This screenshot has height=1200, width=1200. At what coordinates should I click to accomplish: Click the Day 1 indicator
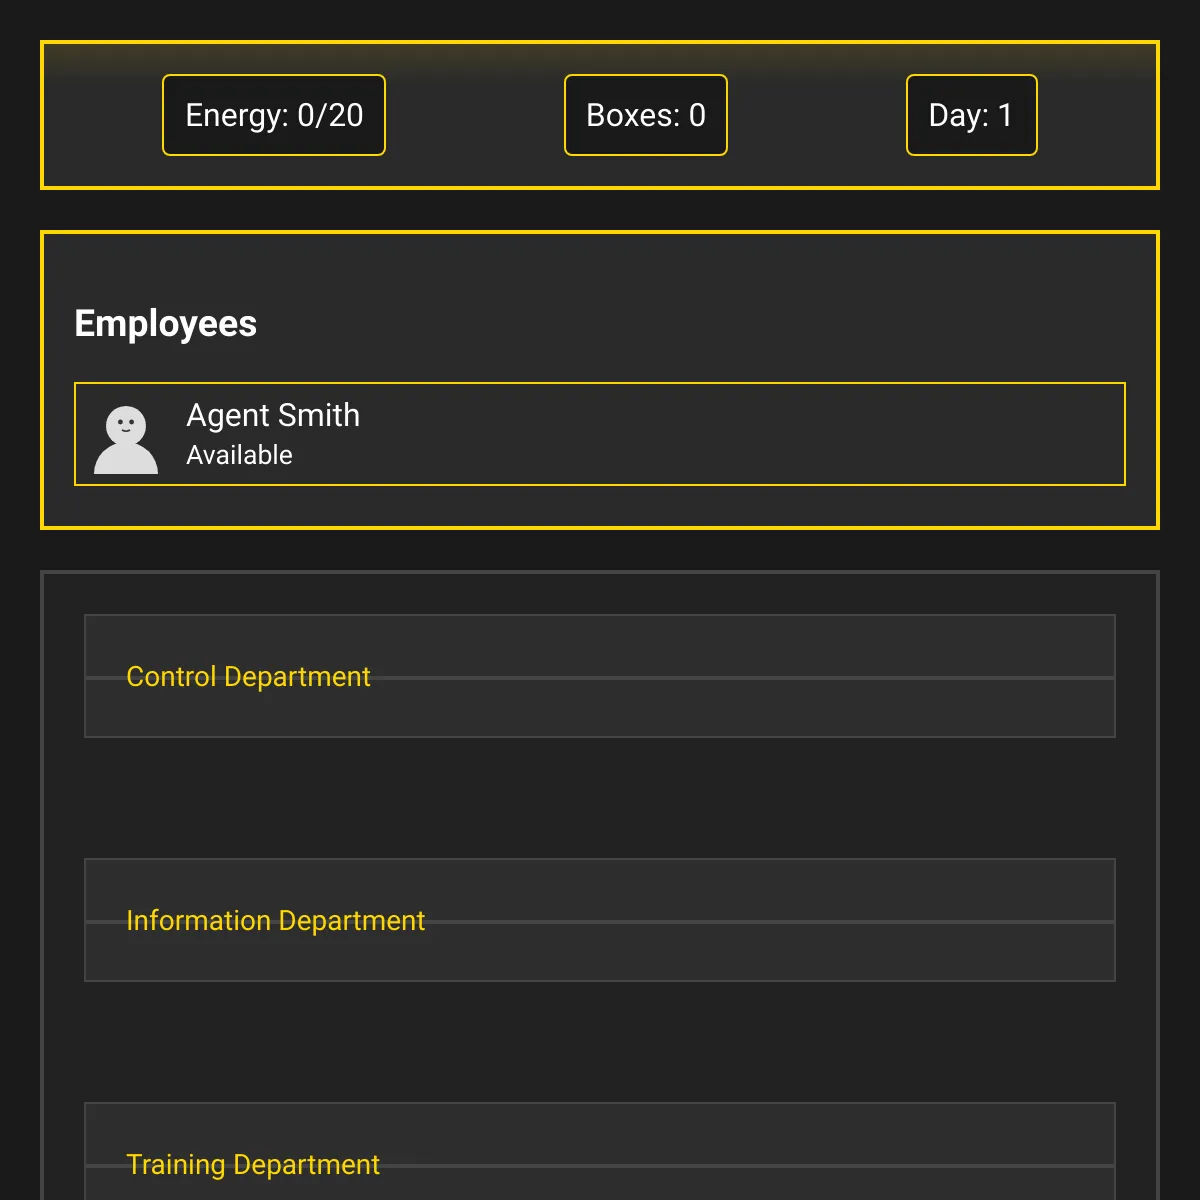pyautogui.click(x=971, y=115)
